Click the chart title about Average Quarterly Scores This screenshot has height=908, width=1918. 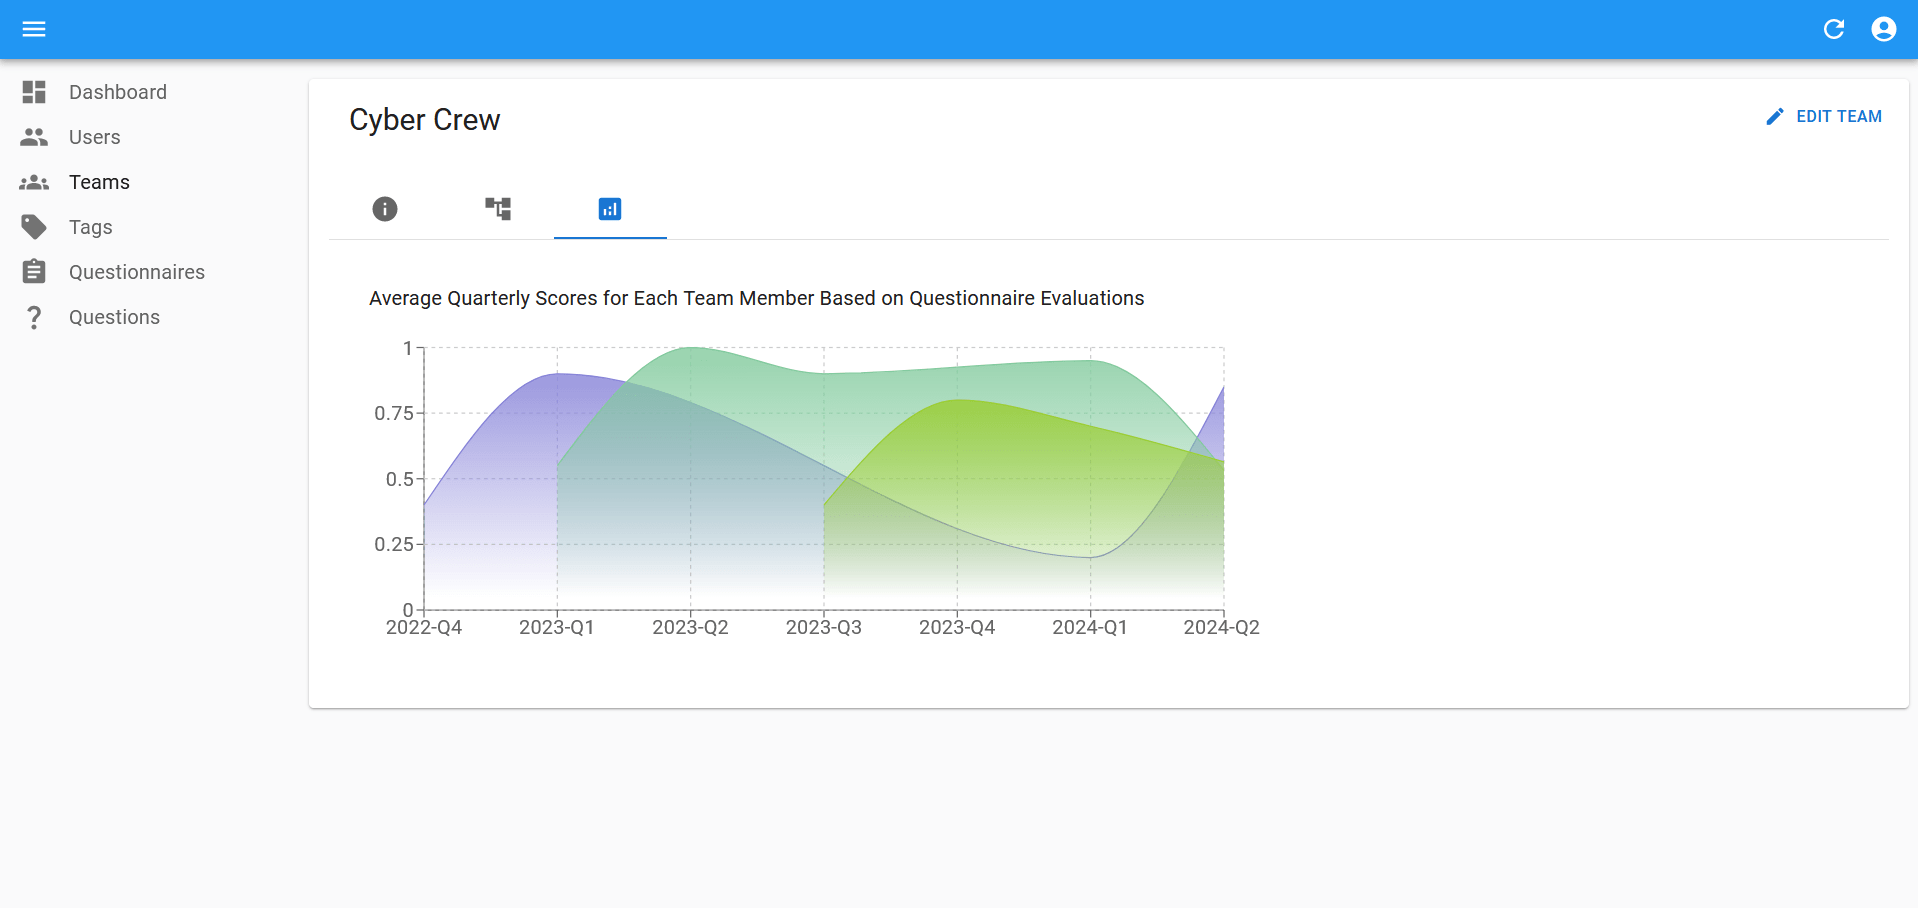[756, 298]
